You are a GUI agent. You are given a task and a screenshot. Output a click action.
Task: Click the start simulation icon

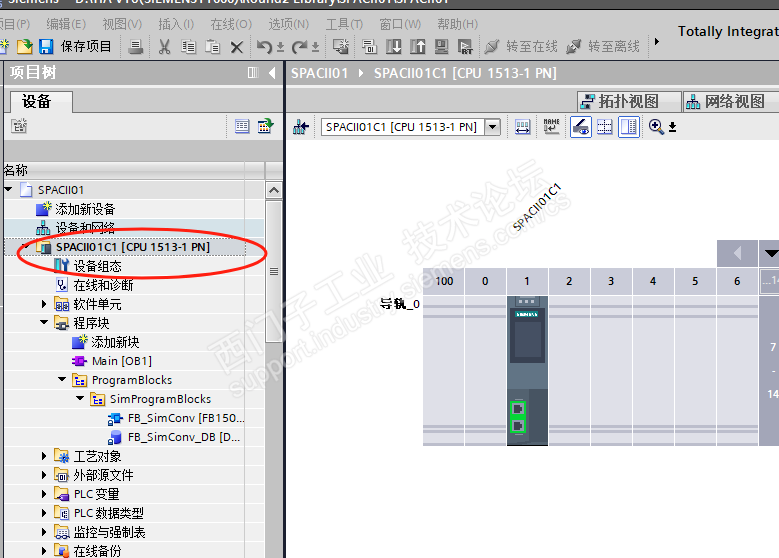coord(441,47)
